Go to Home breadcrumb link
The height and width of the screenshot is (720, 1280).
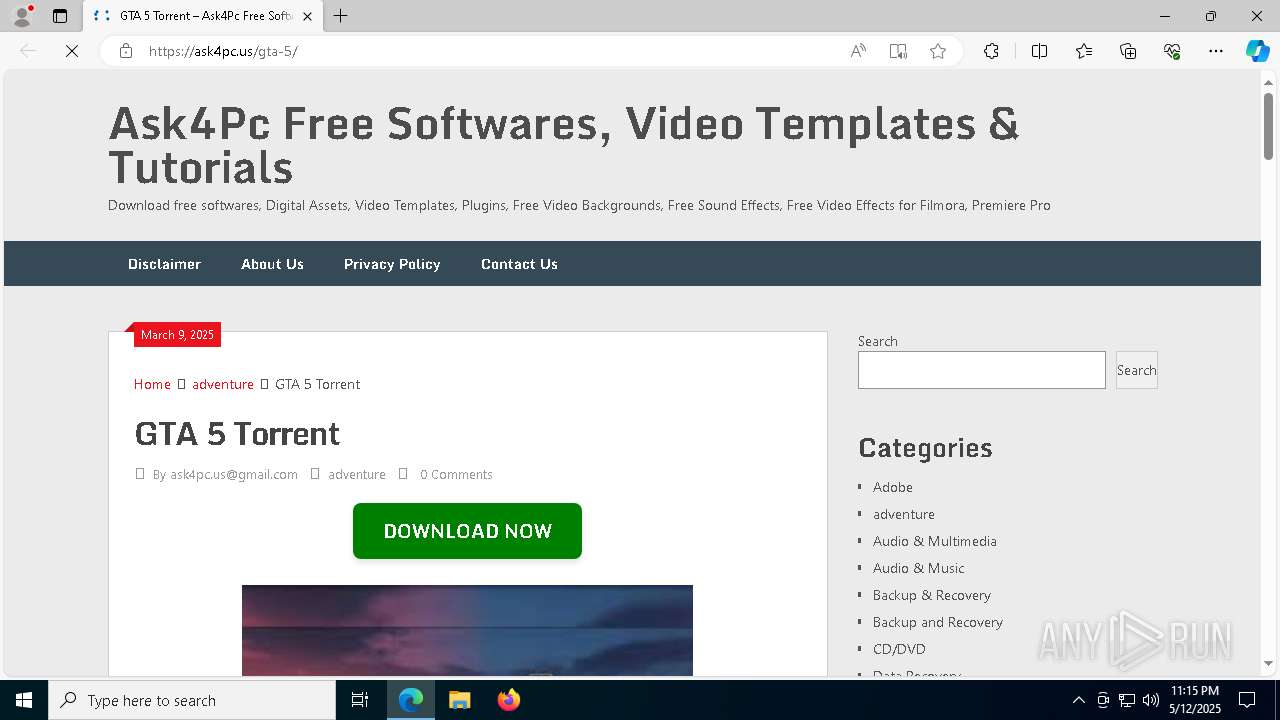point(152,384)
